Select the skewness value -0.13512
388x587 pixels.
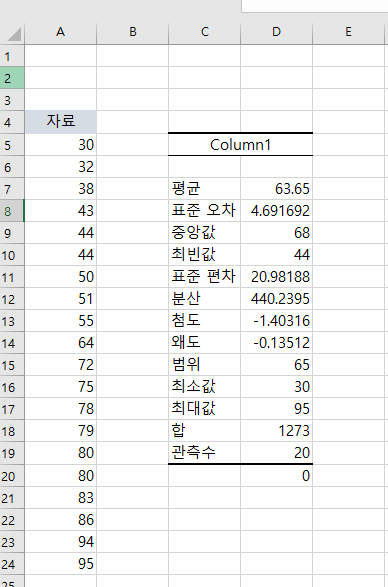(276, 343)
